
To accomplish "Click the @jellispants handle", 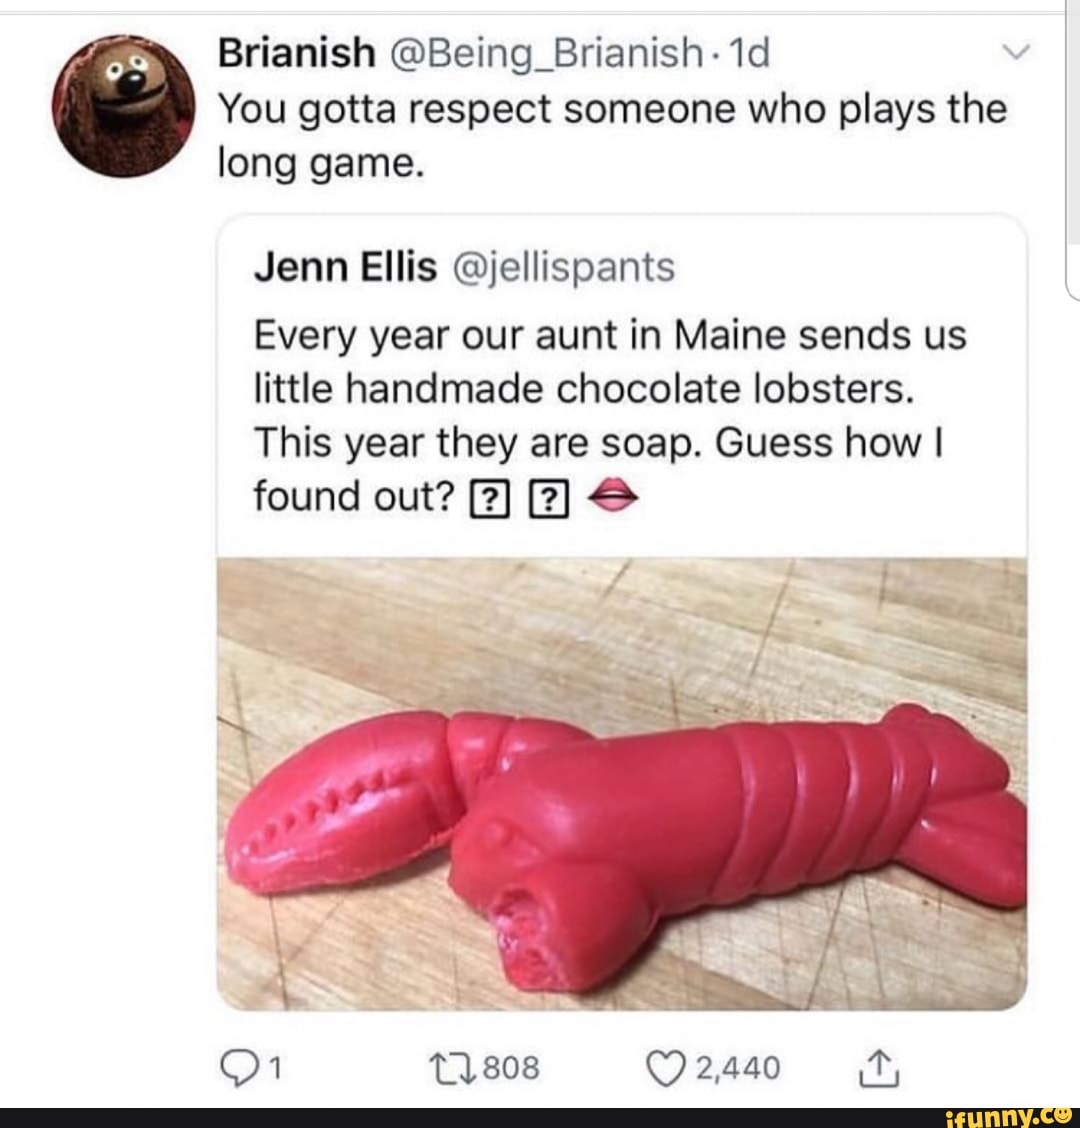I will pos(561,267).
